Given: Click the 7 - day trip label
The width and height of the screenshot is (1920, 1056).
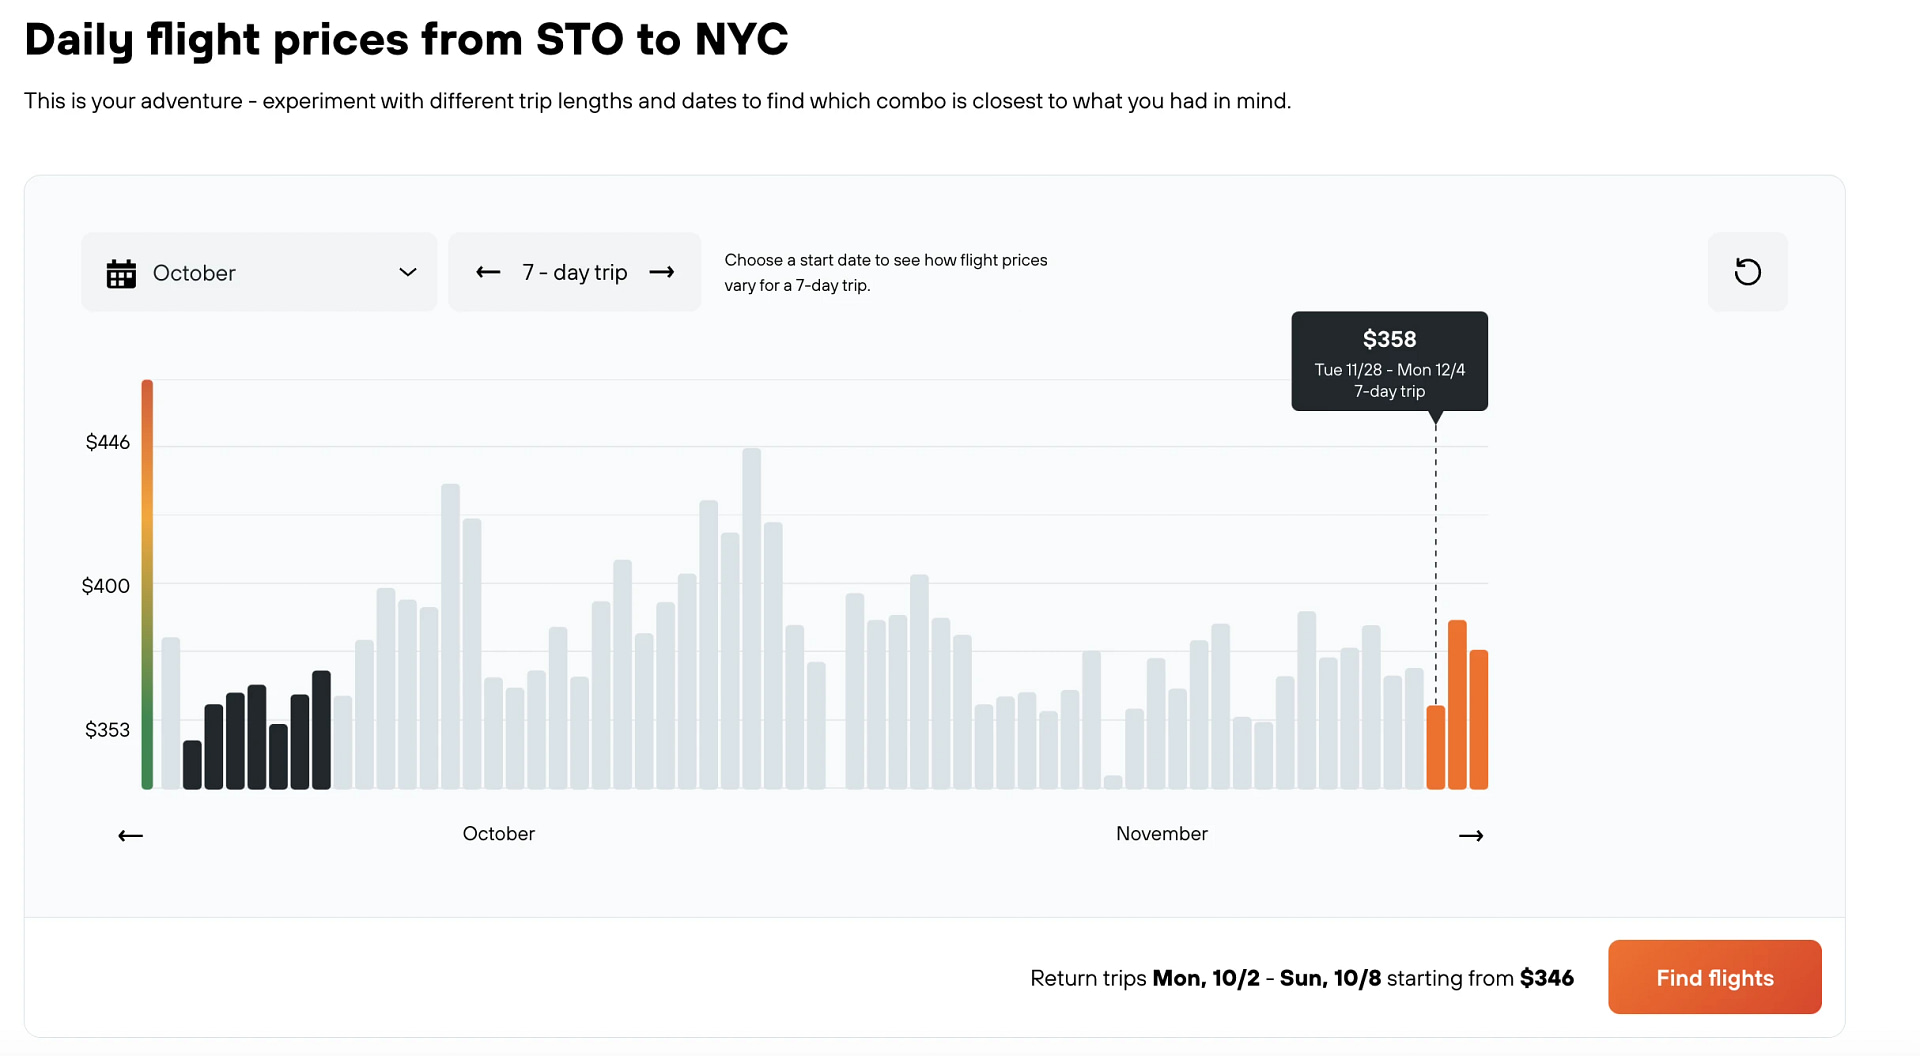Looking at the screenshot, I should tap(575, 272).
